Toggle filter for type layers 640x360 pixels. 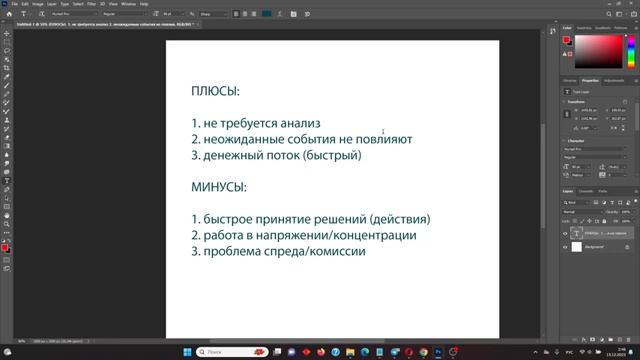coord(612,202)
